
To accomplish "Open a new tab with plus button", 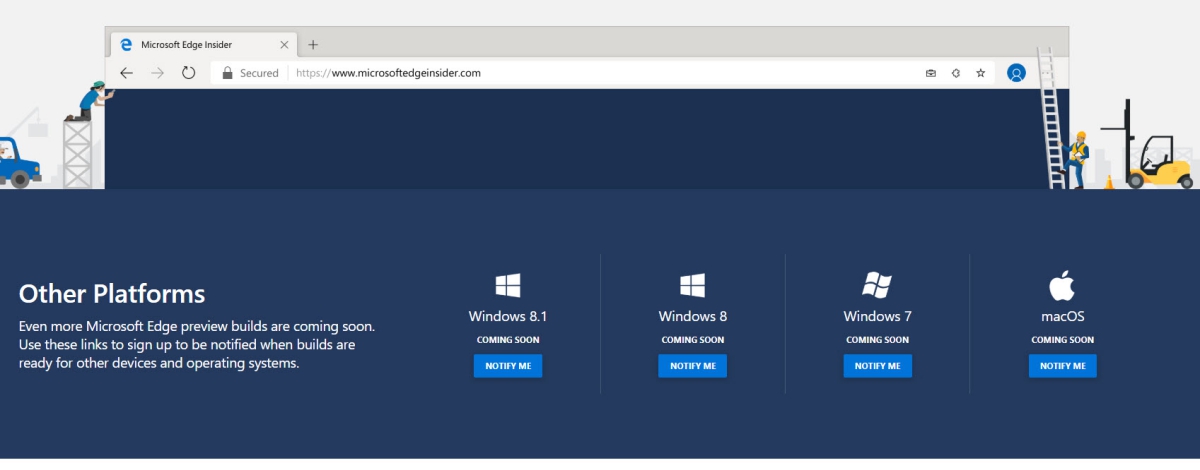I will 313,45.
